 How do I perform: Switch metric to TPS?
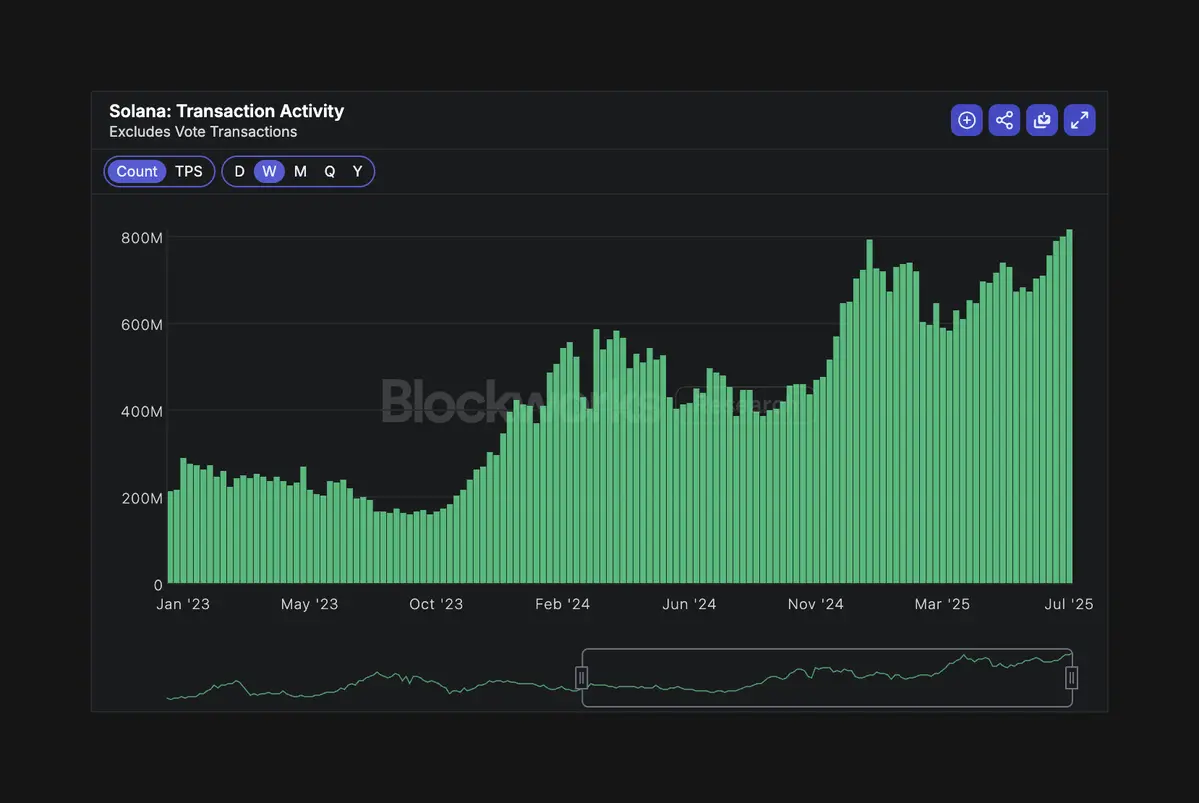coord(189,171)
